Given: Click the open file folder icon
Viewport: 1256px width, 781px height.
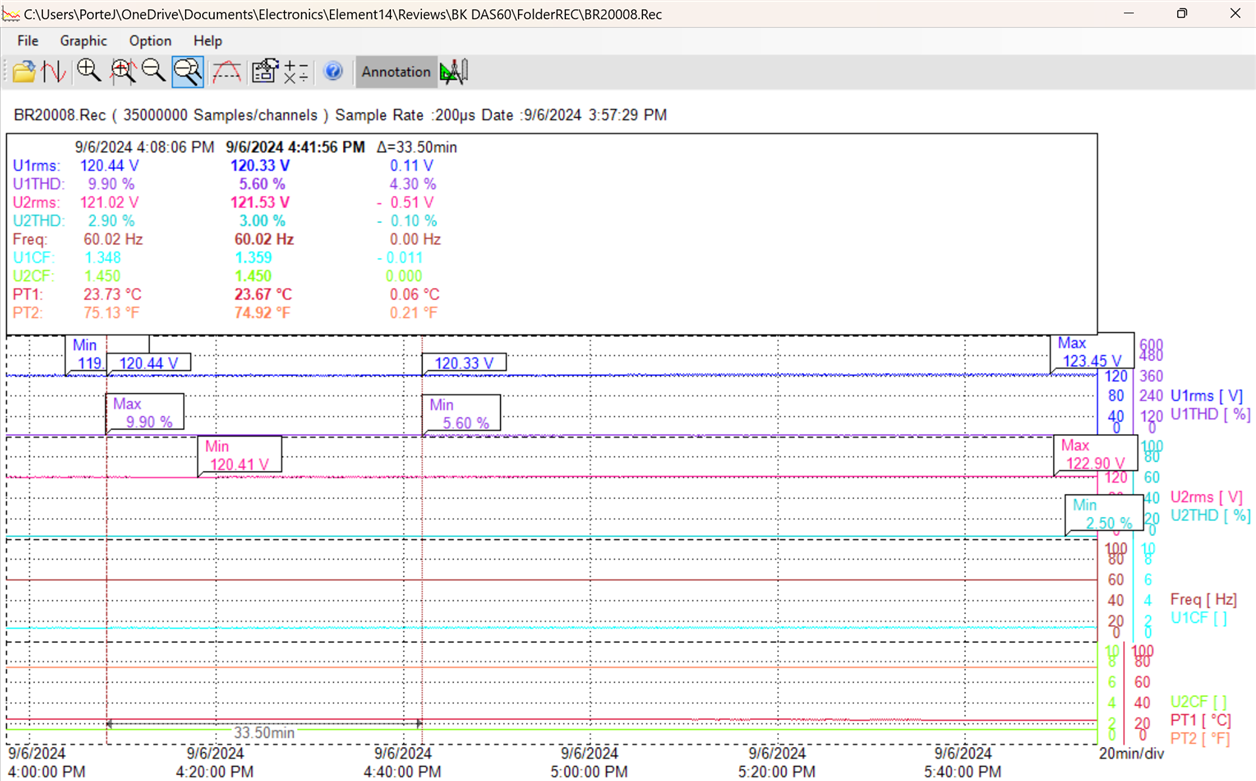Looking at the screenshot, I should (24, 71).
